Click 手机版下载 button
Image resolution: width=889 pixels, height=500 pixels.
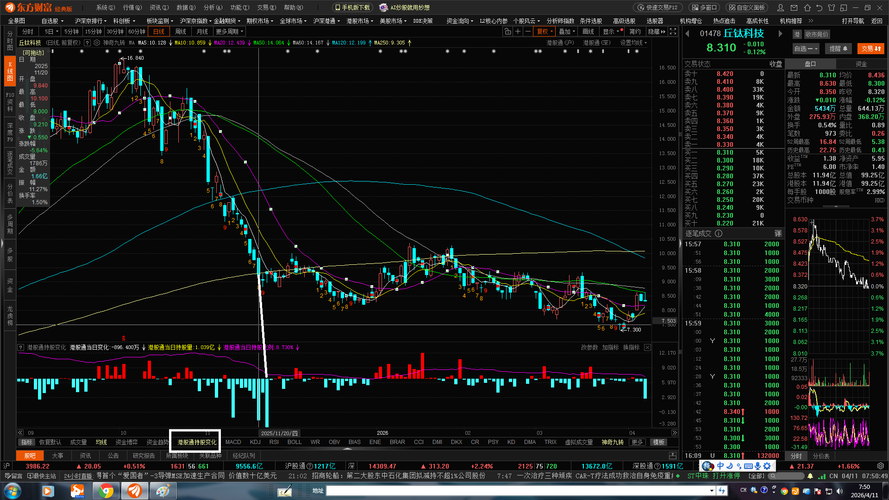point(352,8)
